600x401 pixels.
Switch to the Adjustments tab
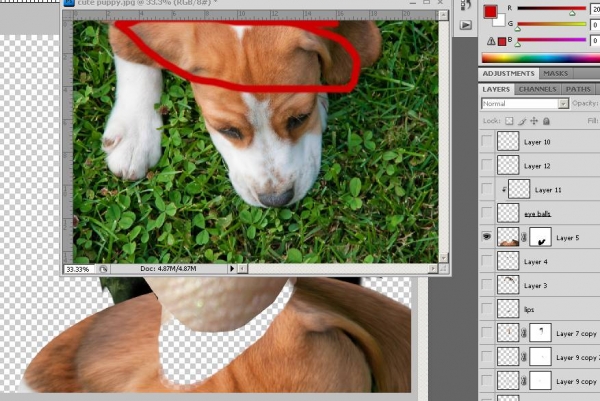point(508,73)
